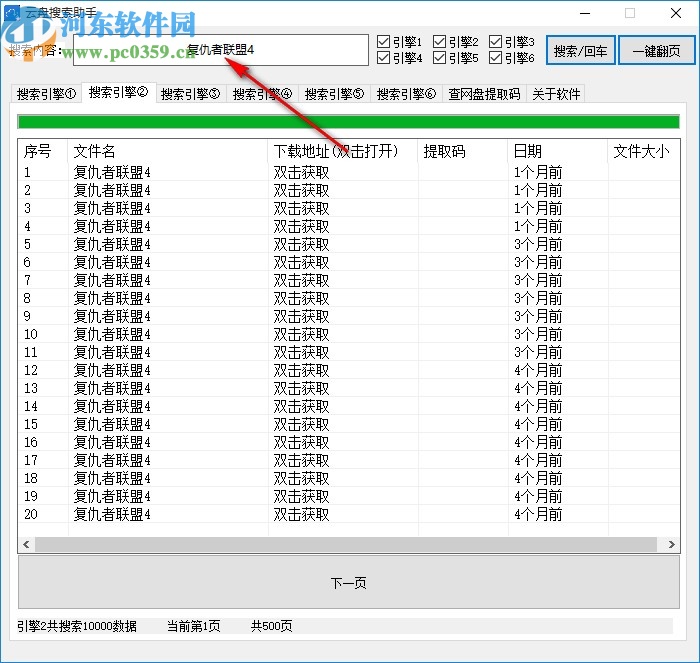Click the green search progress bar
The image size is (700, 663).
pos(349,122)
